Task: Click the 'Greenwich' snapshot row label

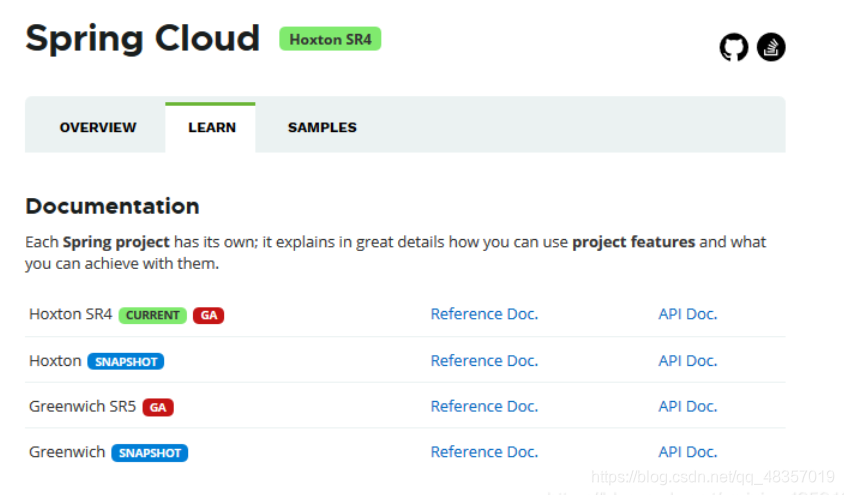Action: [x=67, y=452]
